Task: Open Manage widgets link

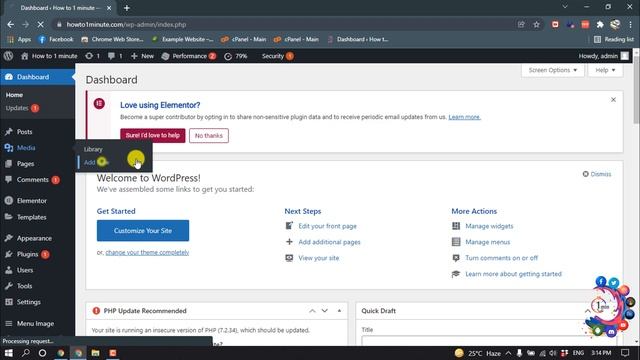Action: tap(489, 226)
